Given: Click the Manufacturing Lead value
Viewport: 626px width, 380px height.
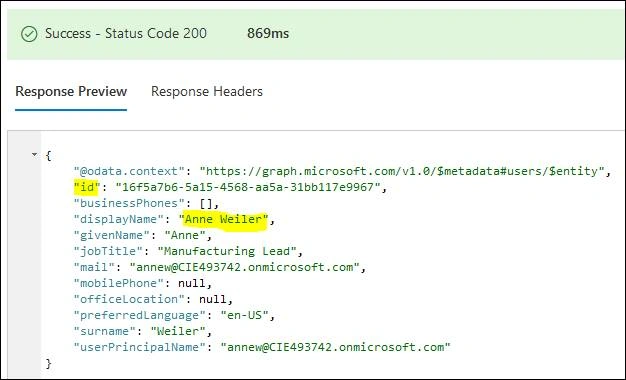Looking at the screenshot, I should click(x=227, y=251).
